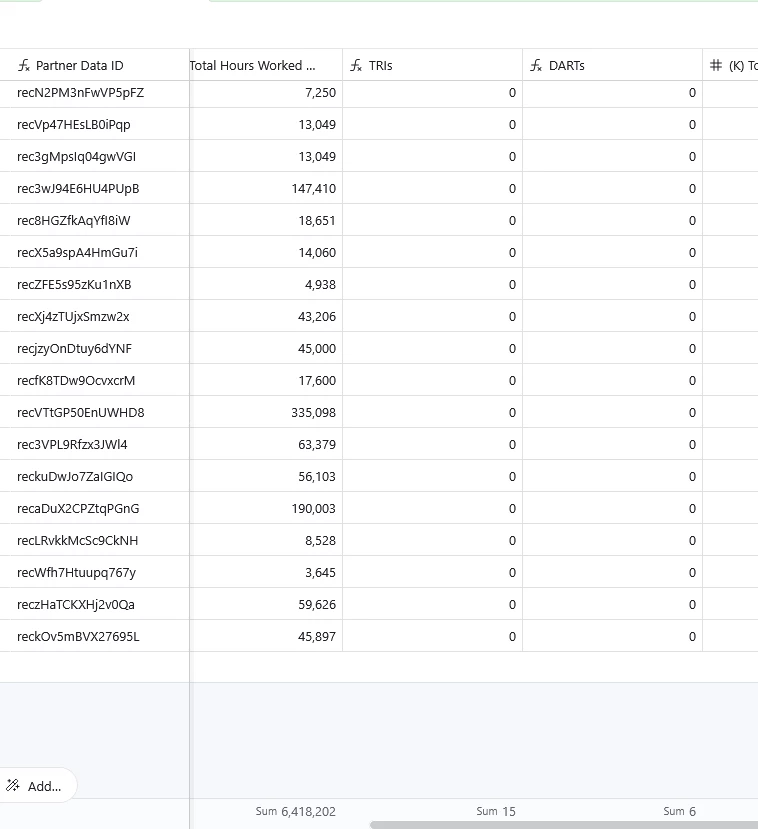The height and width of the screenshot is (829, 758).
Task: Click formula icon beside DARTs header
Action: coord(536,66)
